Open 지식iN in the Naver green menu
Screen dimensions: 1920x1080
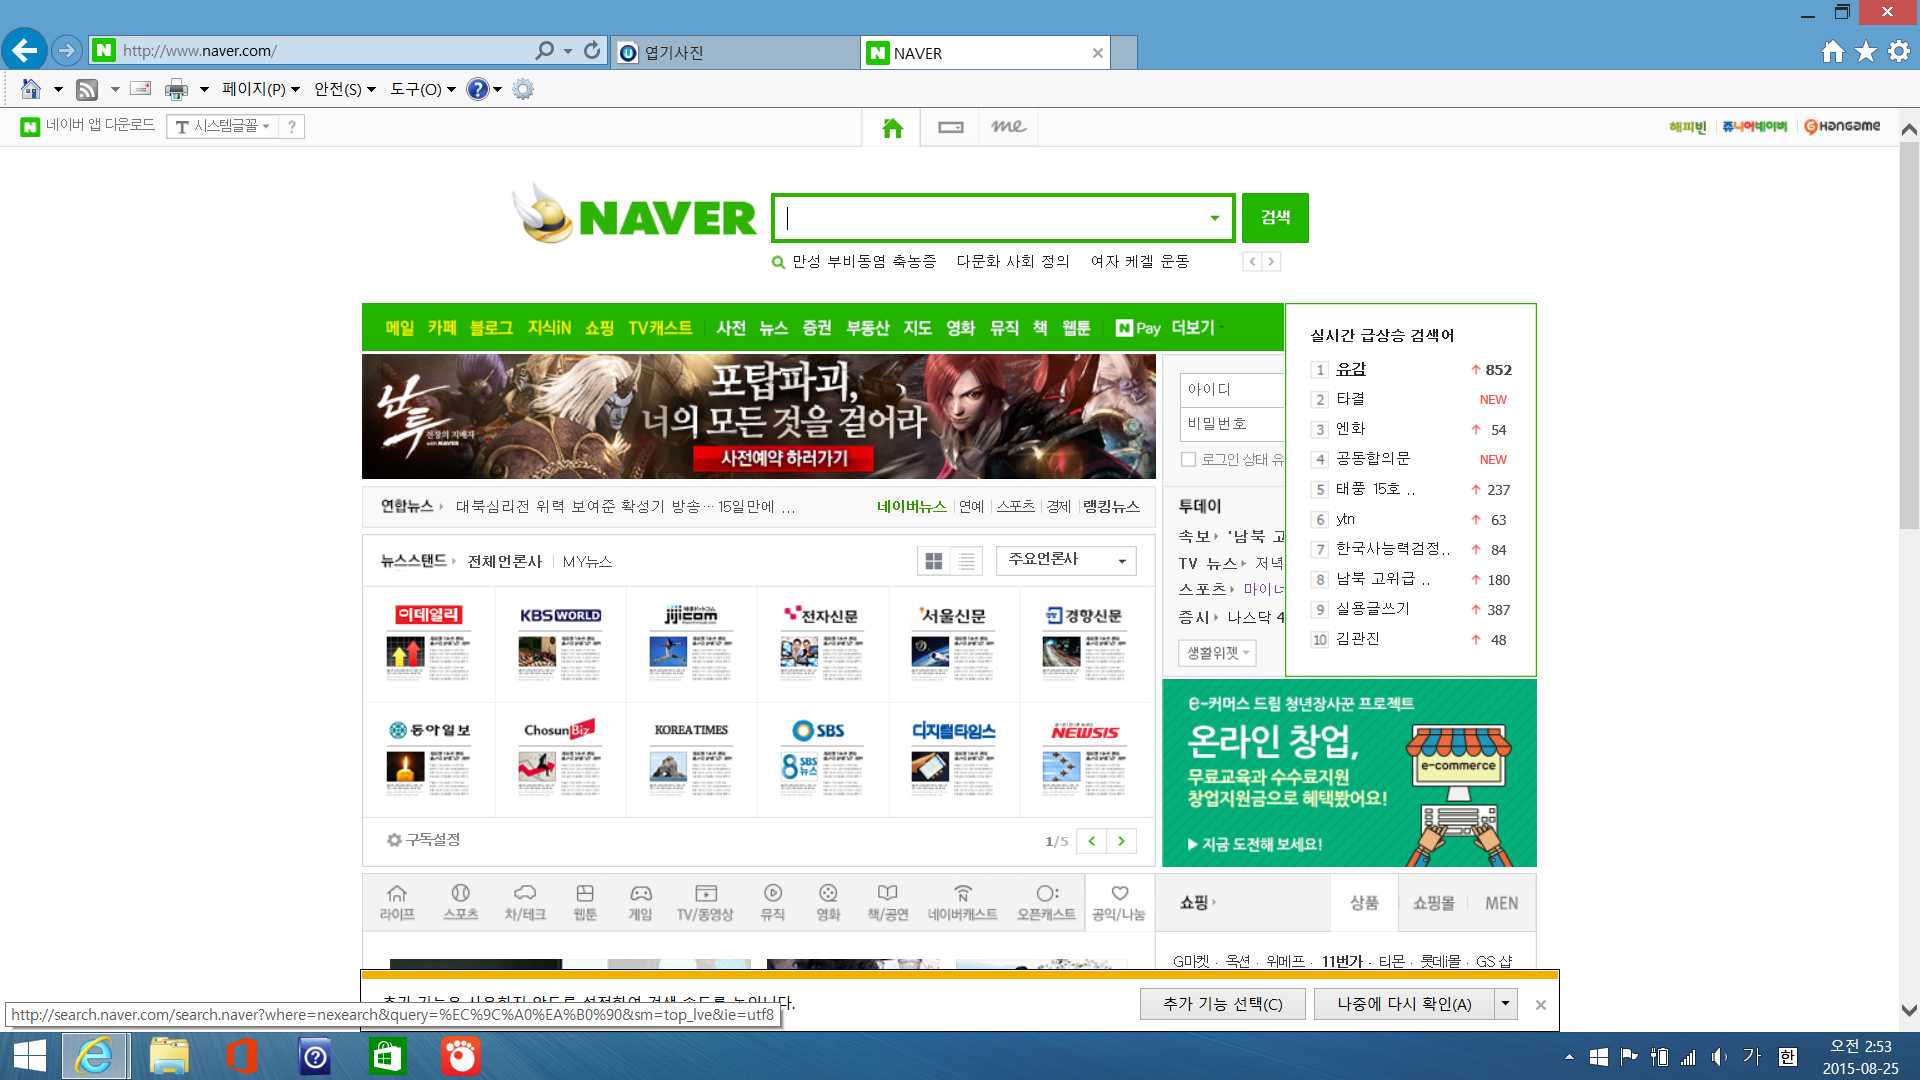tap(549, 328)
